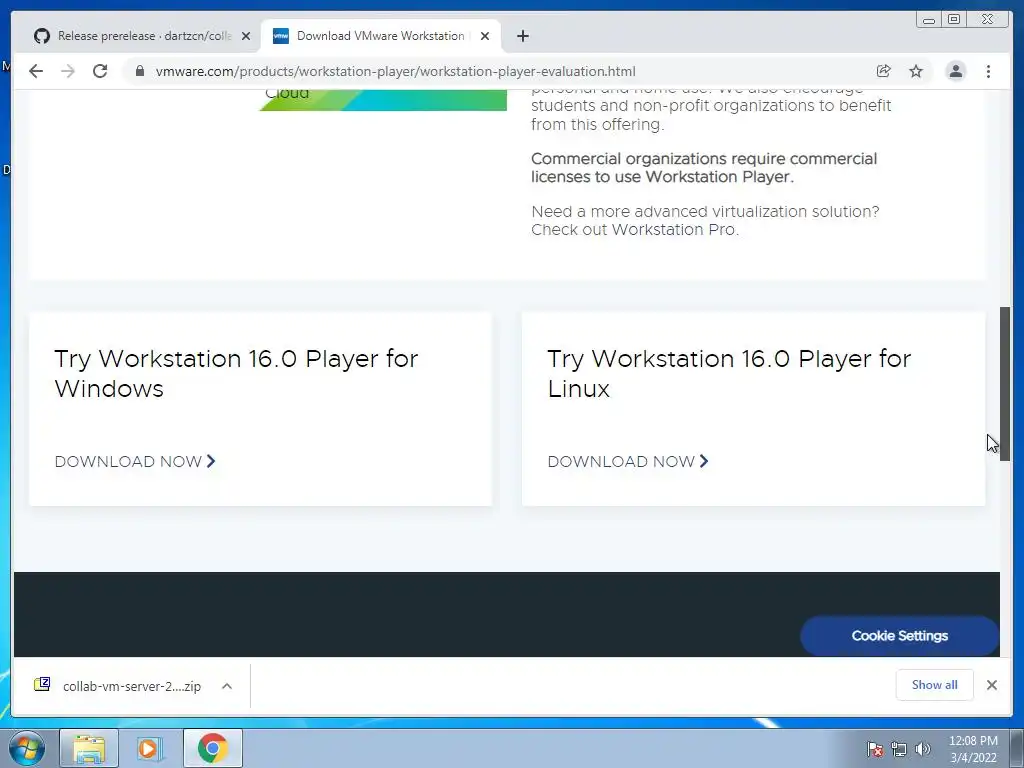Click DOWNLOAD NOW for Linux player
Image resolution: width=1024 pixels, height=768 pixels.
(628, 462)
